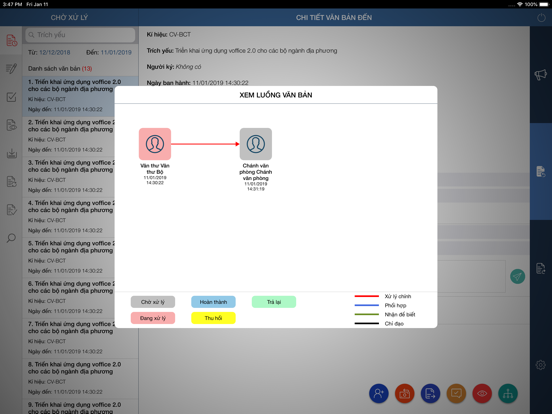Open pending documents icon in left sidebar

point(11,40)
